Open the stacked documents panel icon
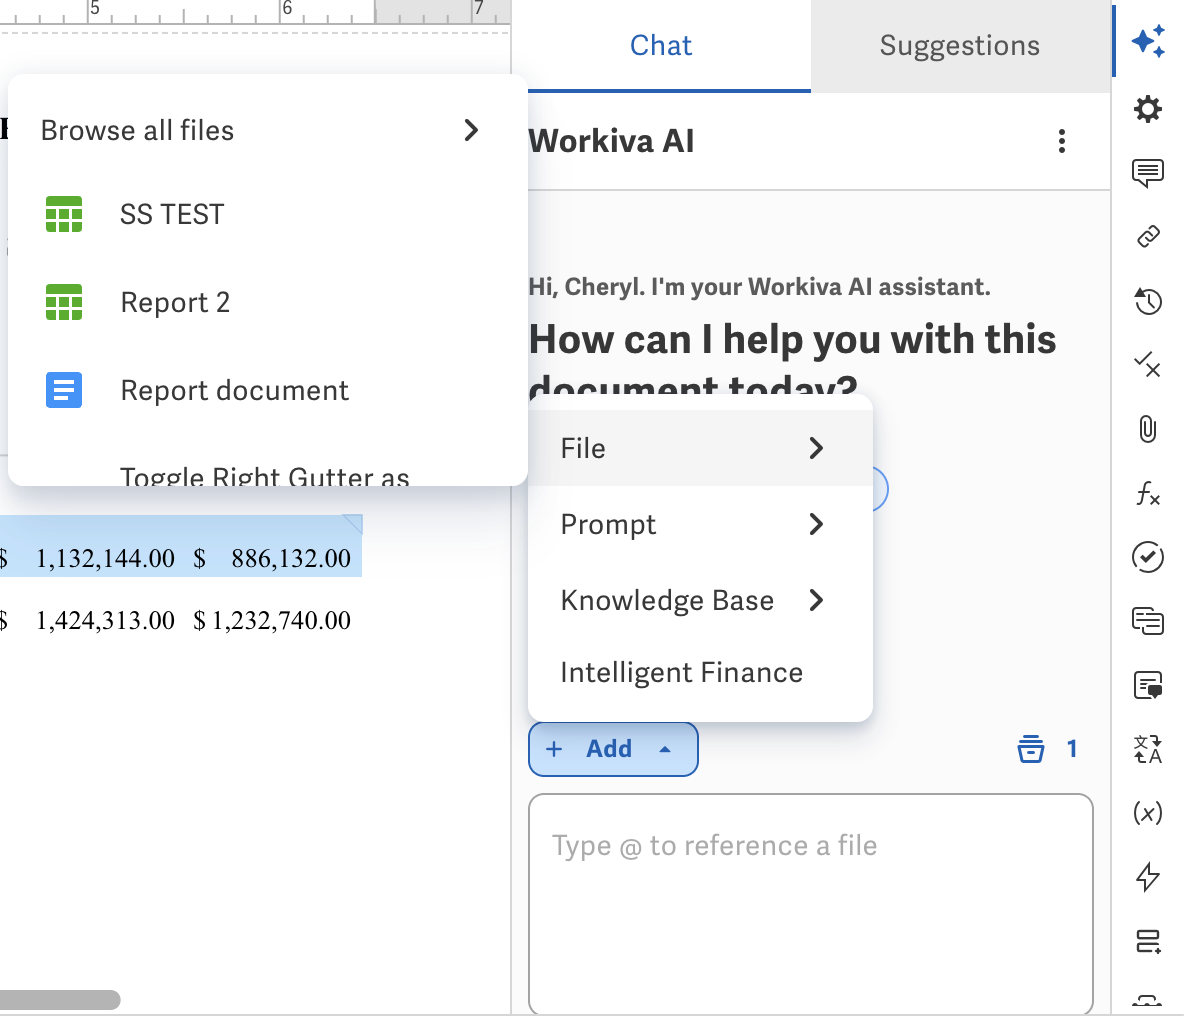This screenshot has height=1016, width=1184. pos(1148,621)
